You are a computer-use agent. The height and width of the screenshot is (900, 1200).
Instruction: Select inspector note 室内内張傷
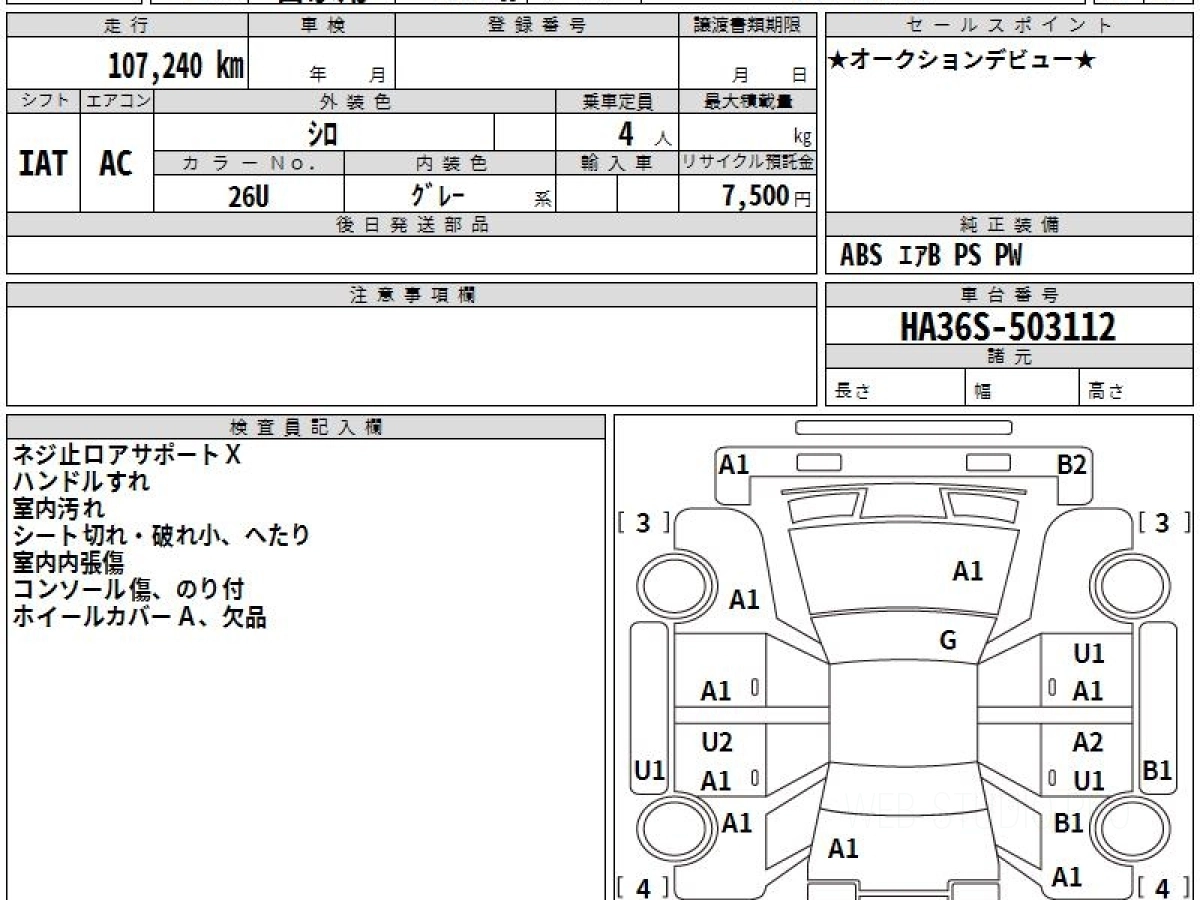pos(68,563)
